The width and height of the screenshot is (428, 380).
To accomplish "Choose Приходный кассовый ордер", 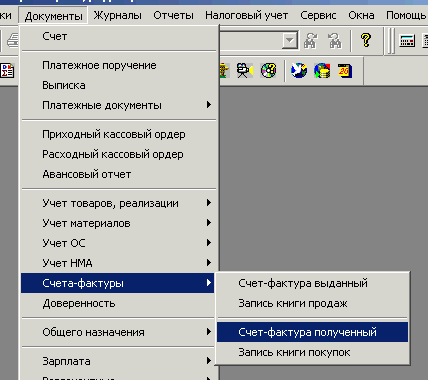I will click(118, 134).
